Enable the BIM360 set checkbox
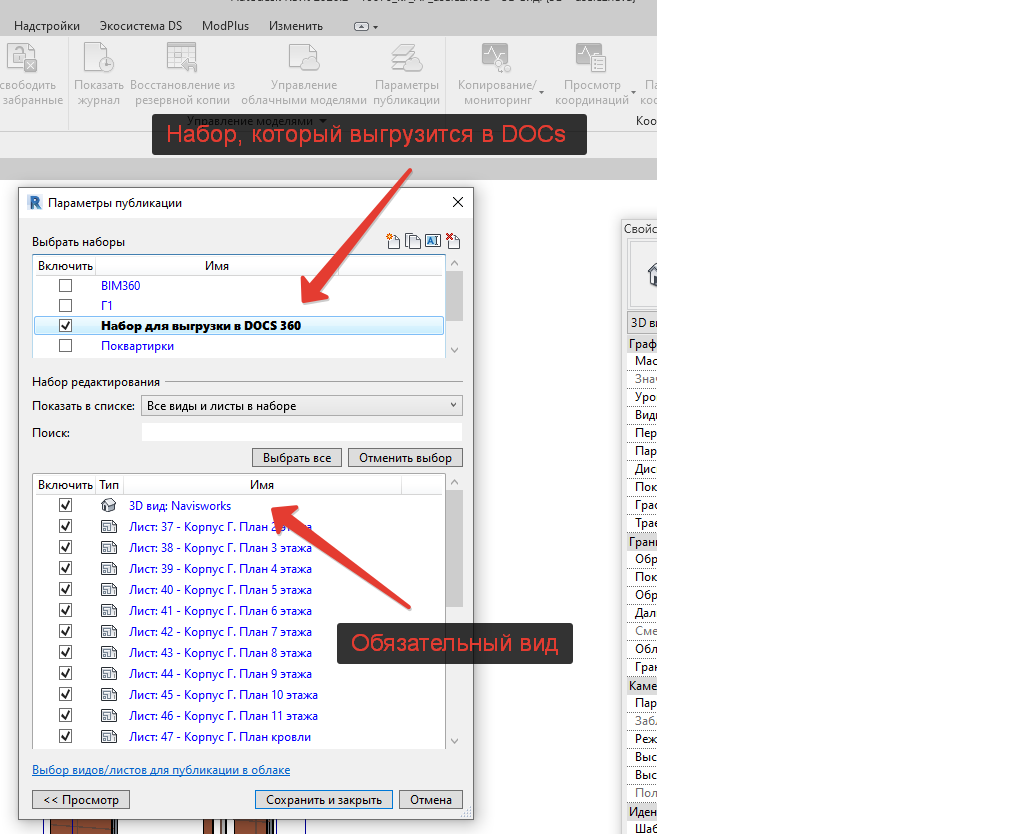This screenshot has width=1015, height=834. [65, 285]
